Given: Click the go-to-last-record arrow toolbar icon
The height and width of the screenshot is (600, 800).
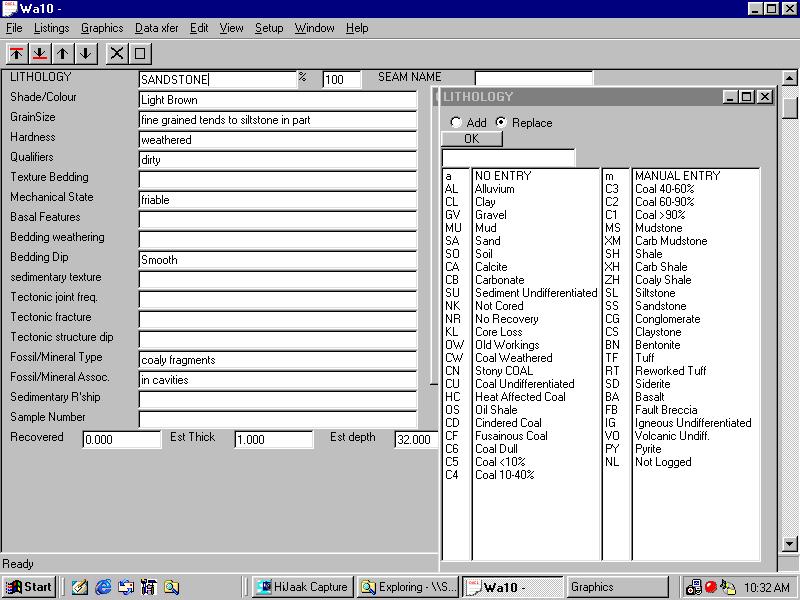Looking at the screenshot, I should 40,53.
